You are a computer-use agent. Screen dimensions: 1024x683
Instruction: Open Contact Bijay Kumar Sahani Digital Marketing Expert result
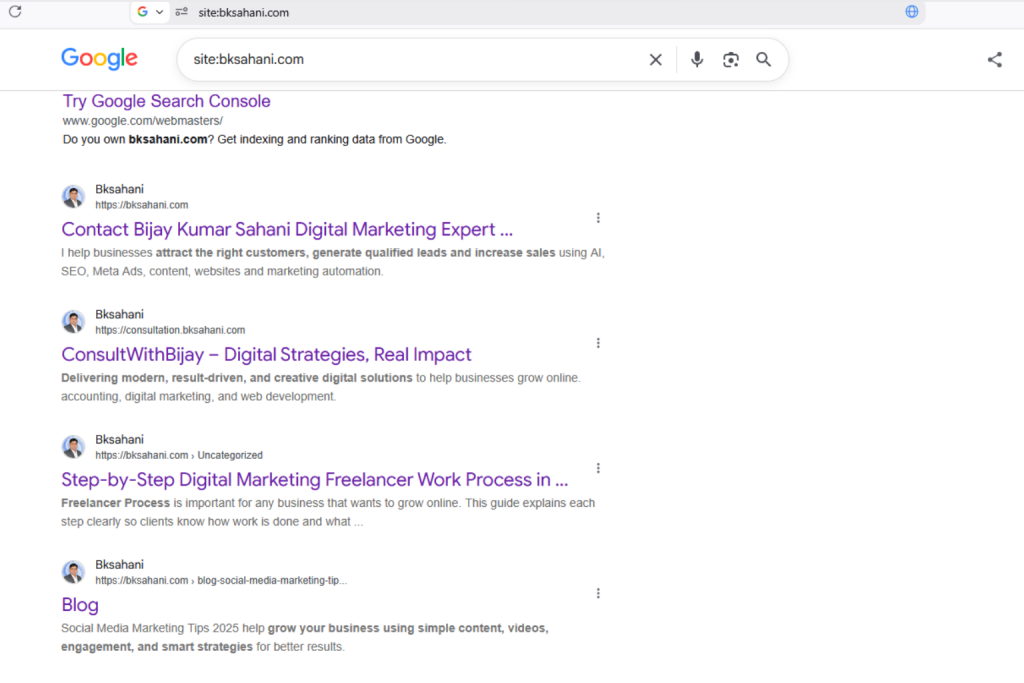click(x=287, y=229)
